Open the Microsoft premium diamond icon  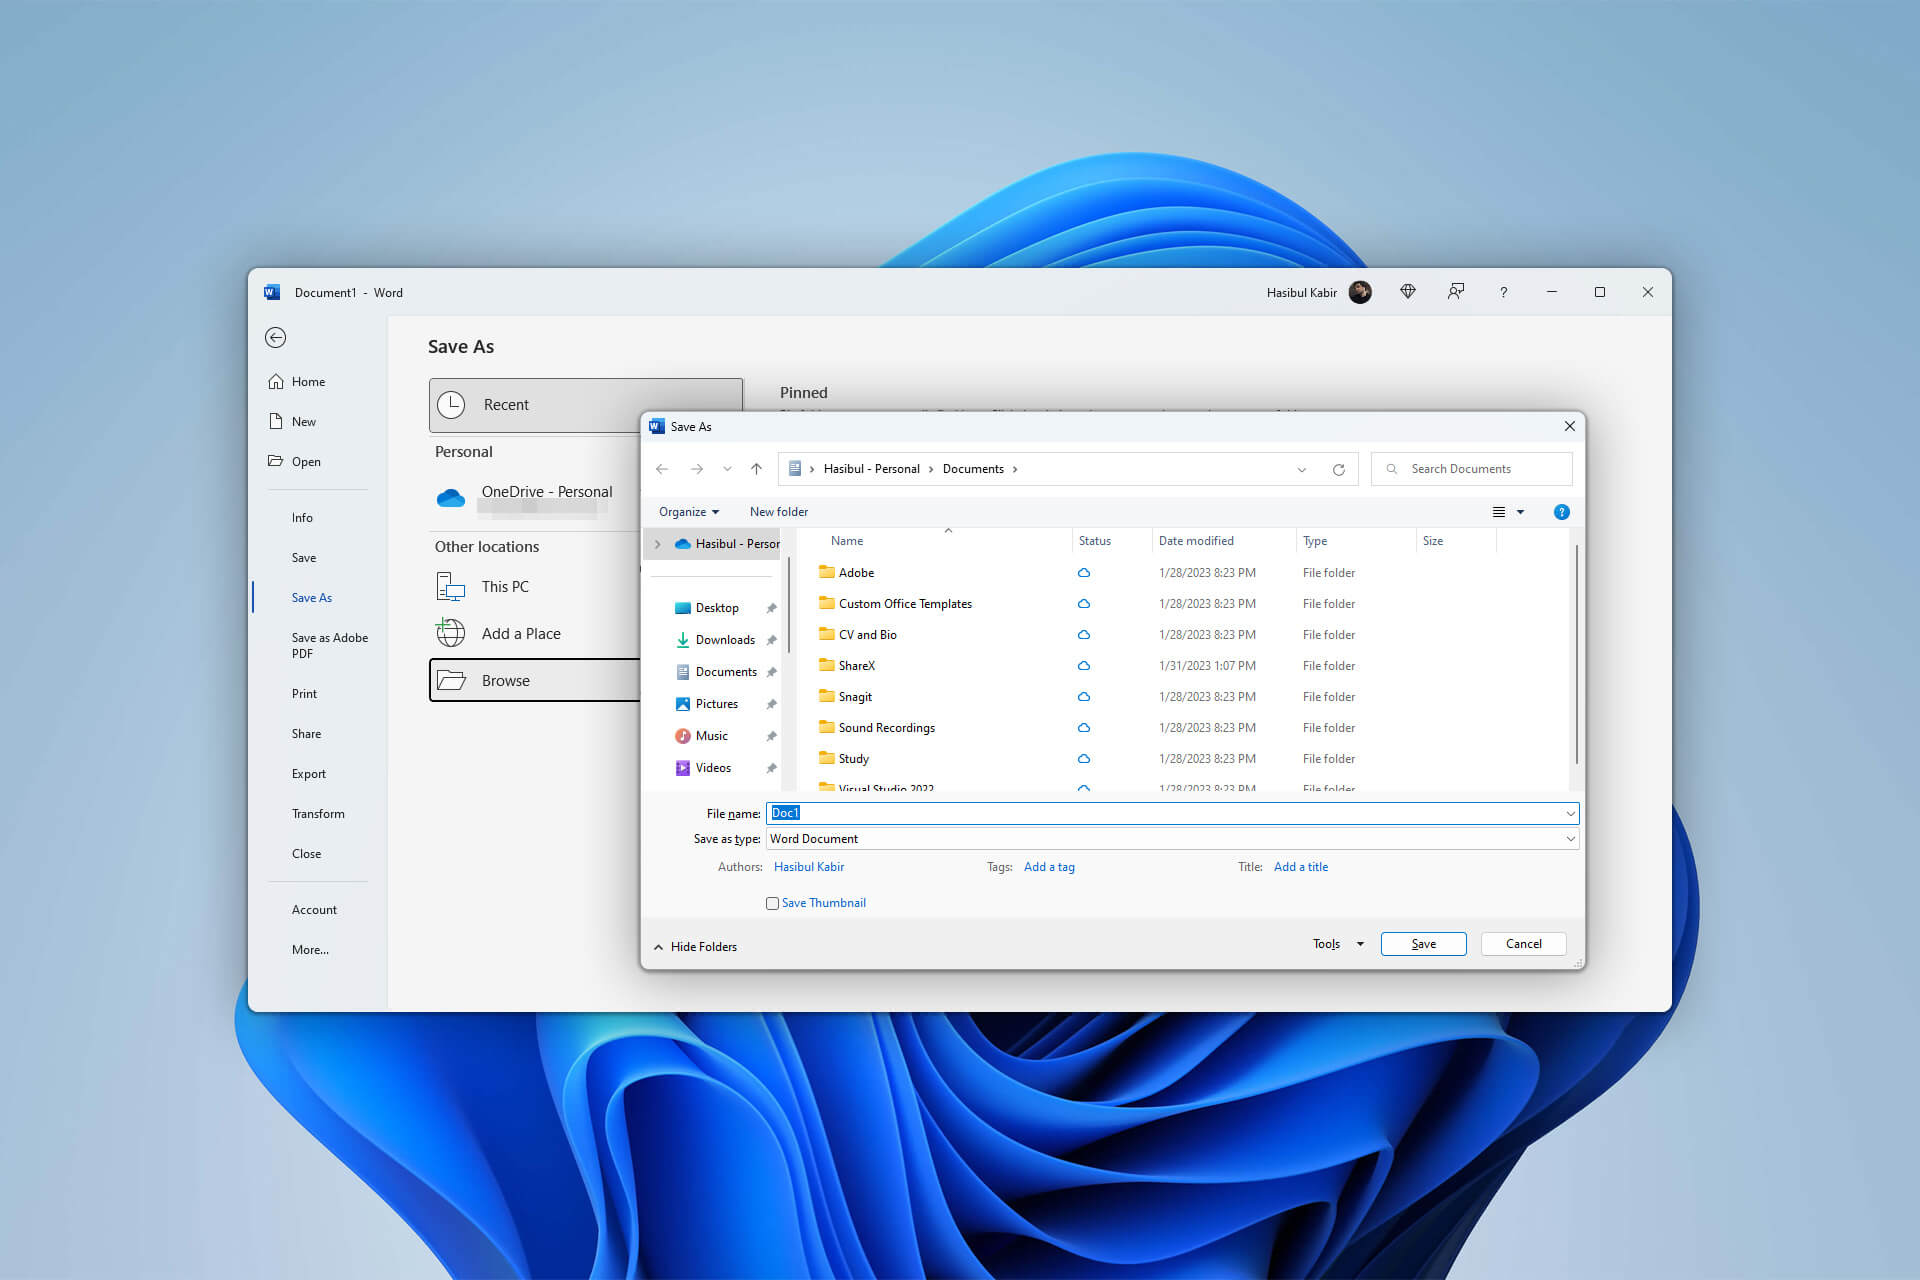tap(1408, 292)
